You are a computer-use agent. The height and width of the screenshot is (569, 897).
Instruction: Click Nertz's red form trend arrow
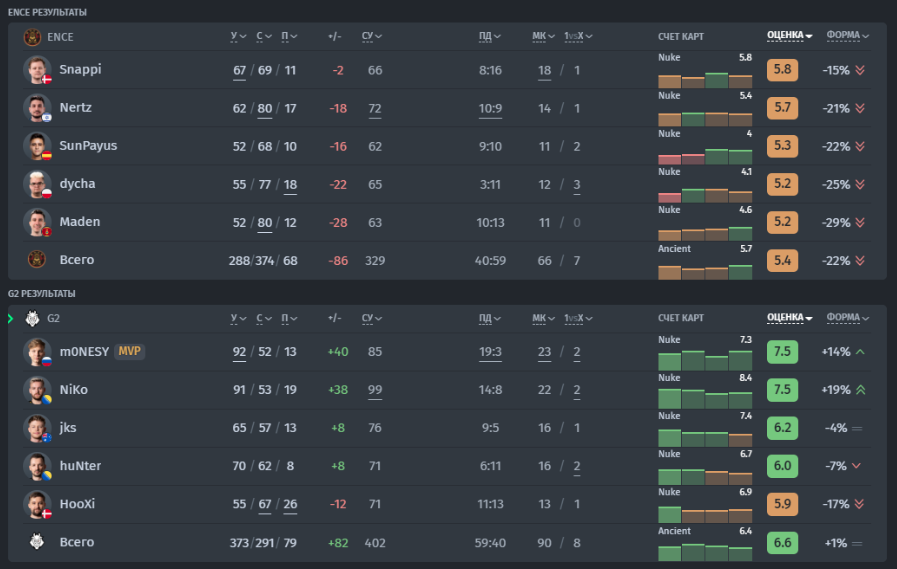860,108
